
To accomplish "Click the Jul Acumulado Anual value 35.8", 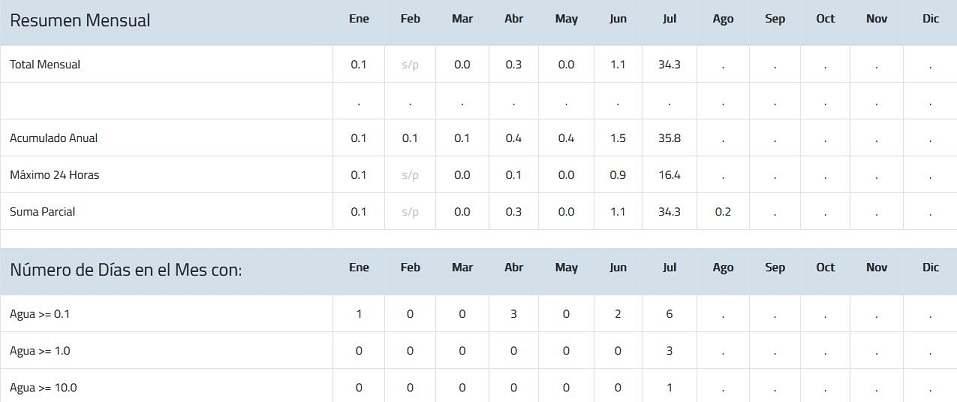I will [x=670, y=138].
